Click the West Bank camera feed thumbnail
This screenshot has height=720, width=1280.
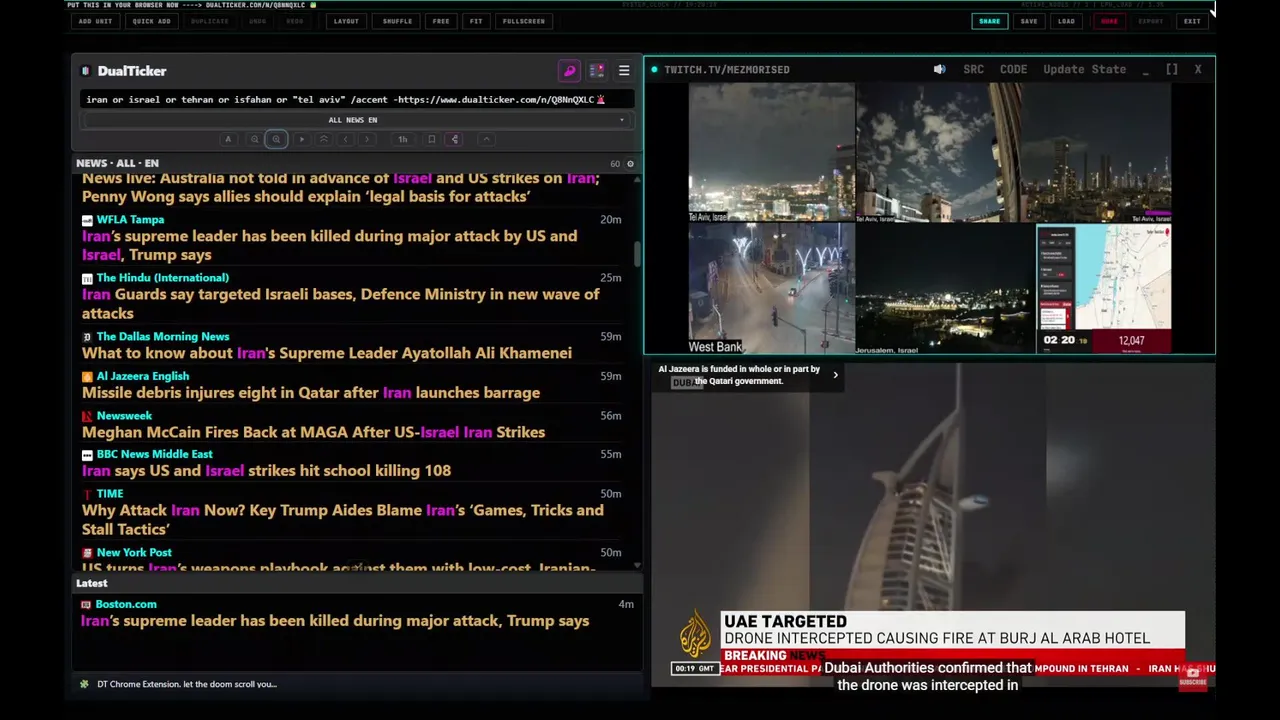(x=771, y=288)
